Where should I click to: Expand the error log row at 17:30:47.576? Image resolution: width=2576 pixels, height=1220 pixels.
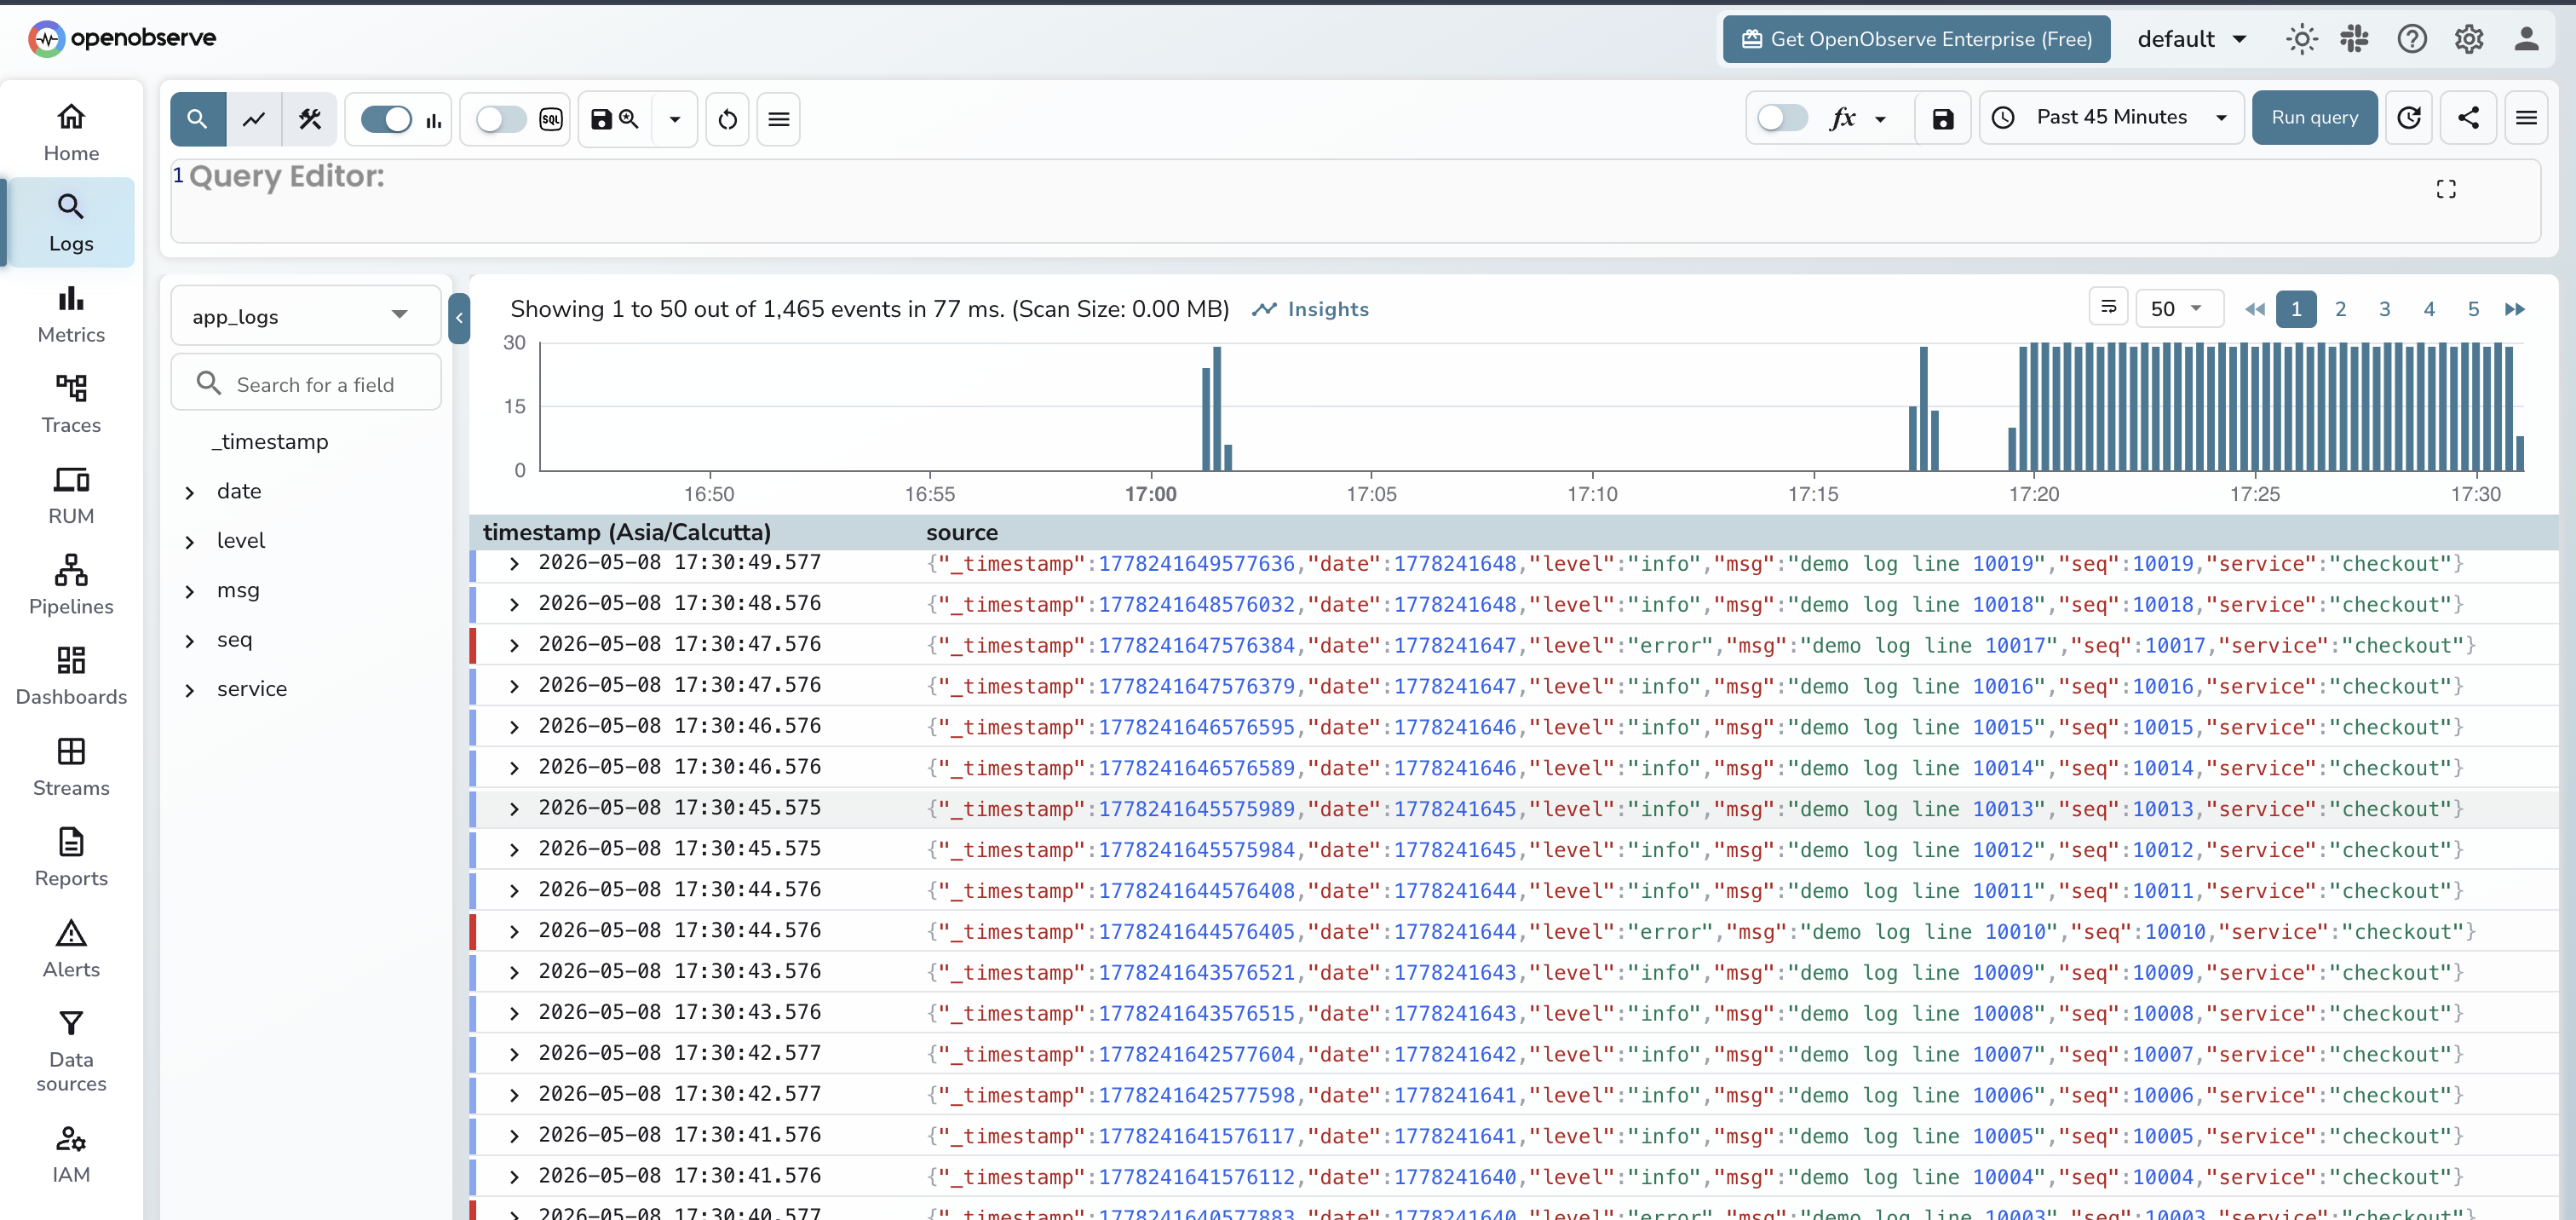click(x=514, y=646)
